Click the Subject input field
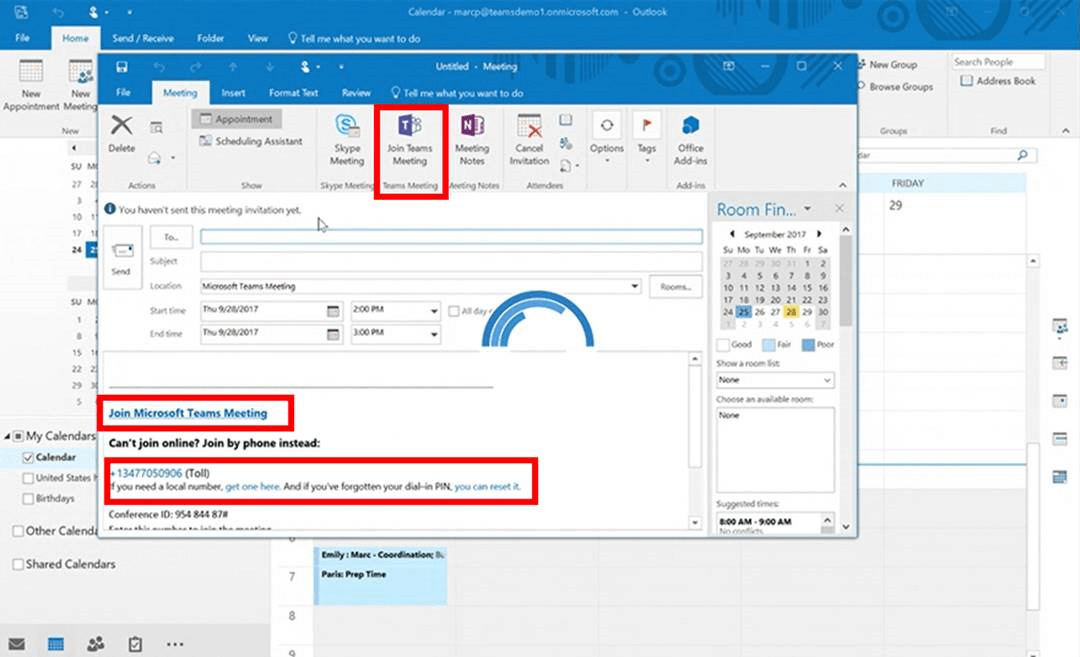1080x657 pixels. coord(450,262)
